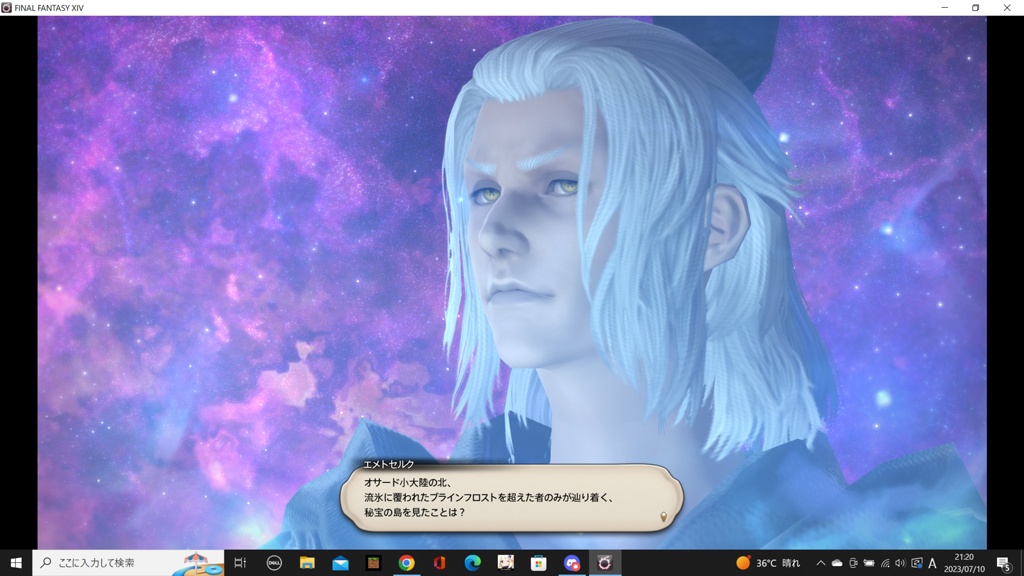Image resolution: width=1024 pixels, height=576 pixels.
Task: Click the phone link tray icon
Action: 853,563
